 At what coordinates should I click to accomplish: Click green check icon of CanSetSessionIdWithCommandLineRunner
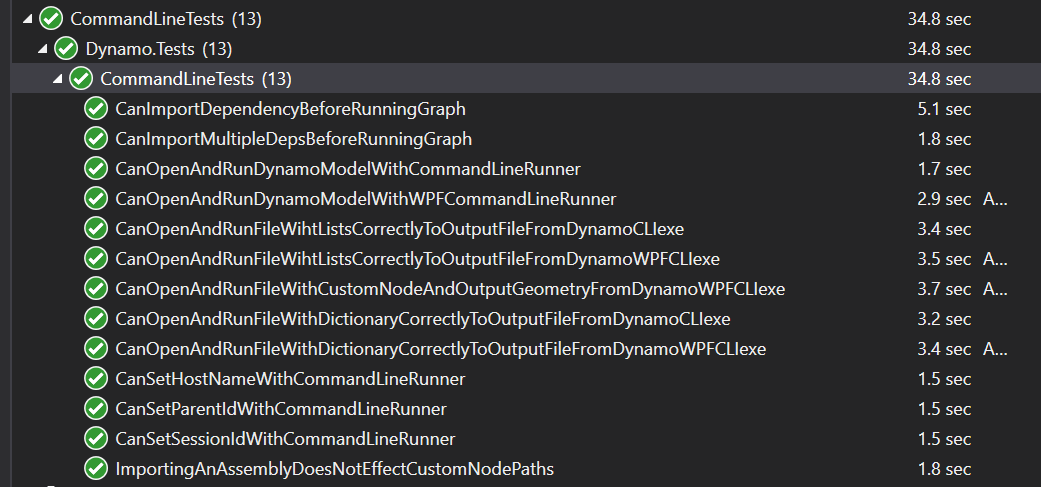click(96, 439)
